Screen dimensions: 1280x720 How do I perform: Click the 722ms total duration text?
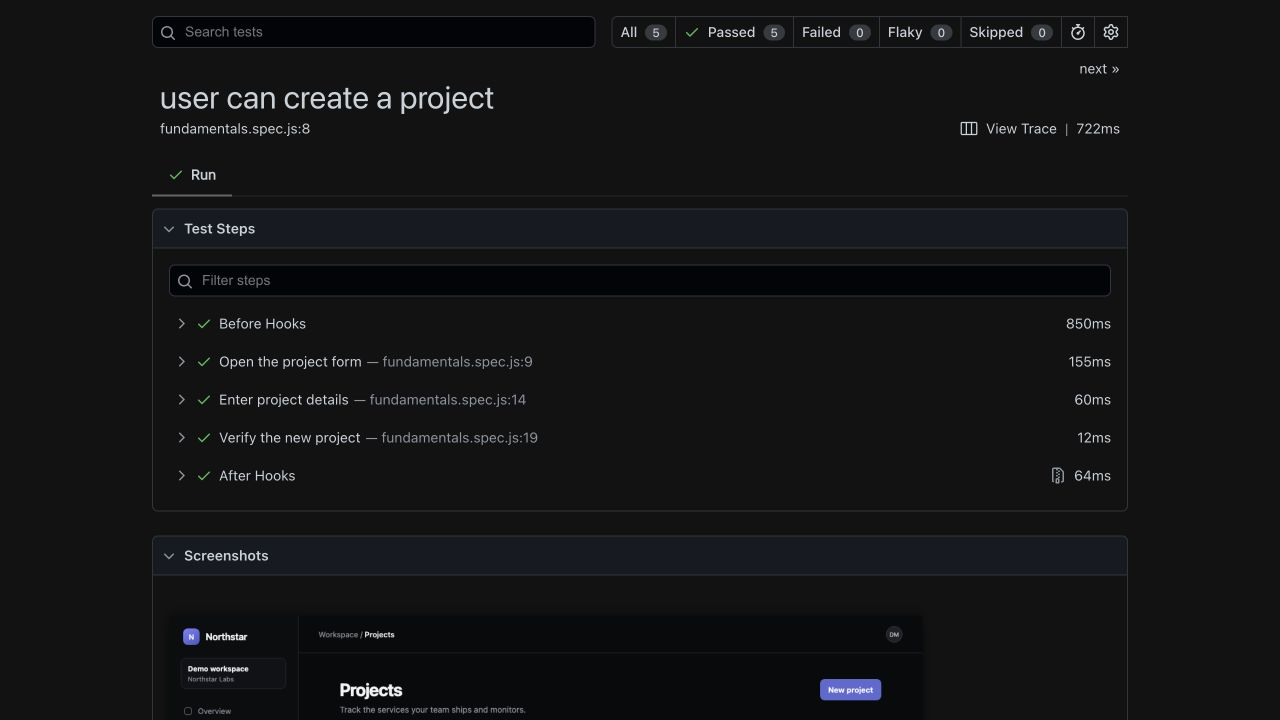tap(1098, 129)
